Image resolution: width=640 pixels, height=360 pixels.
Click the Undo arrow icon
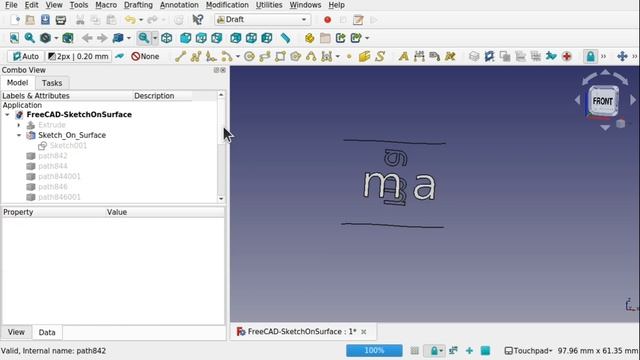tap(130, 20)
